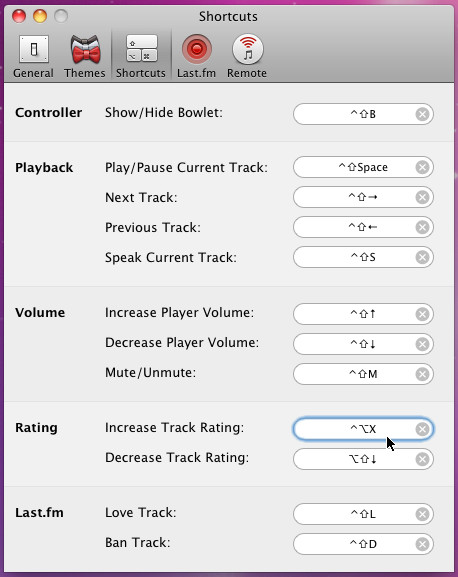458x577 pixels.
Task: Clear the Speak Current Track shortcut
Action: point(422,258)
